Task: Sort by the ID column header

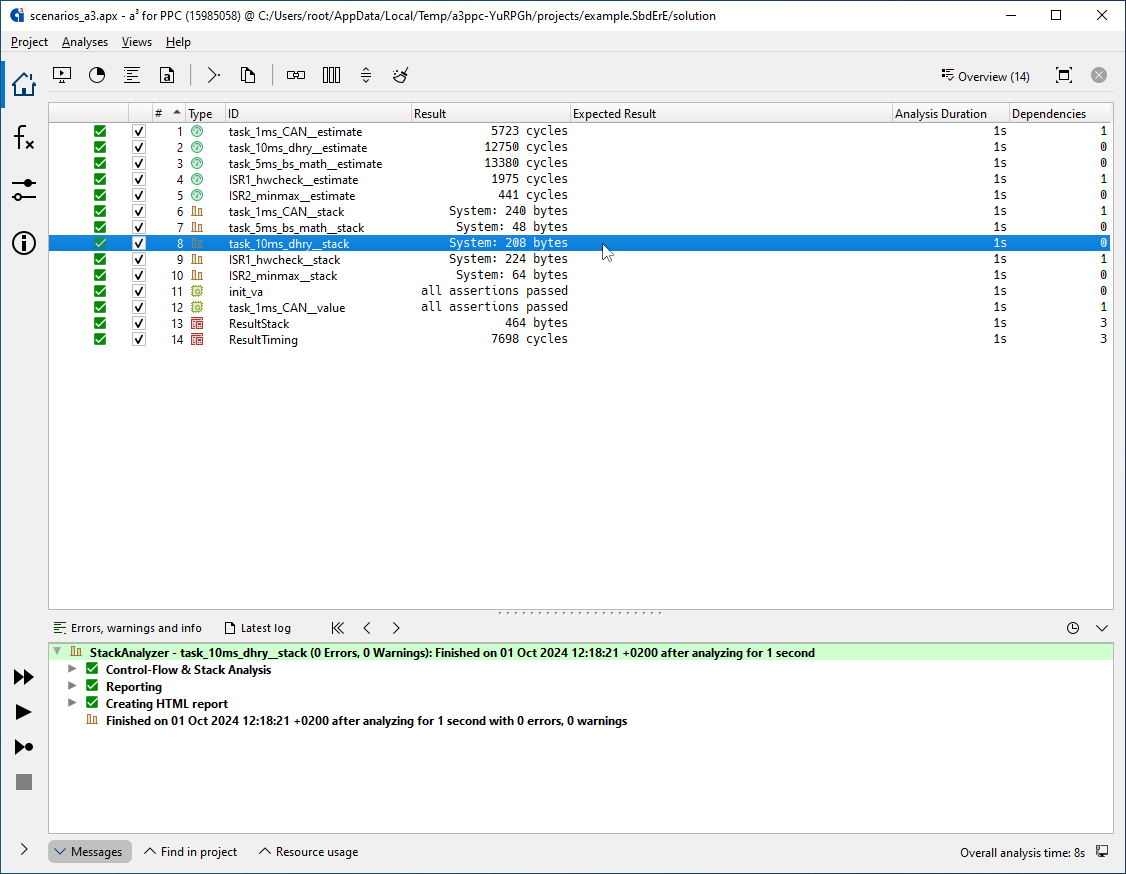Action: [x=318, y=113]
